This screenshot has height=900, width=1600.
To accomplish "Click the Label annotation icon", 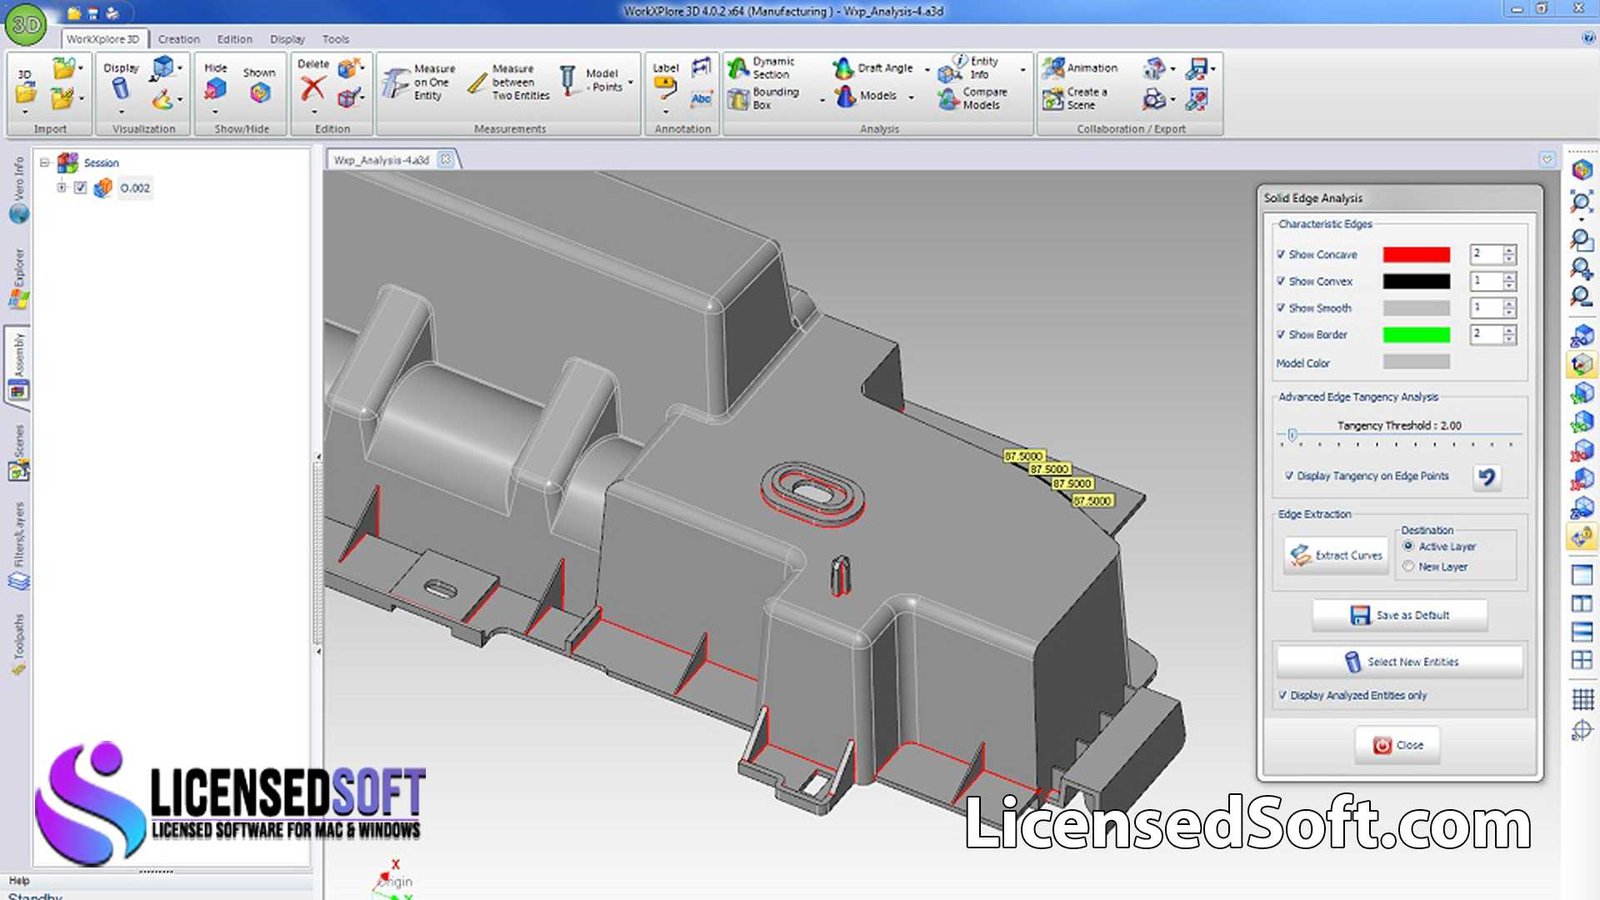I will (666, 88).
